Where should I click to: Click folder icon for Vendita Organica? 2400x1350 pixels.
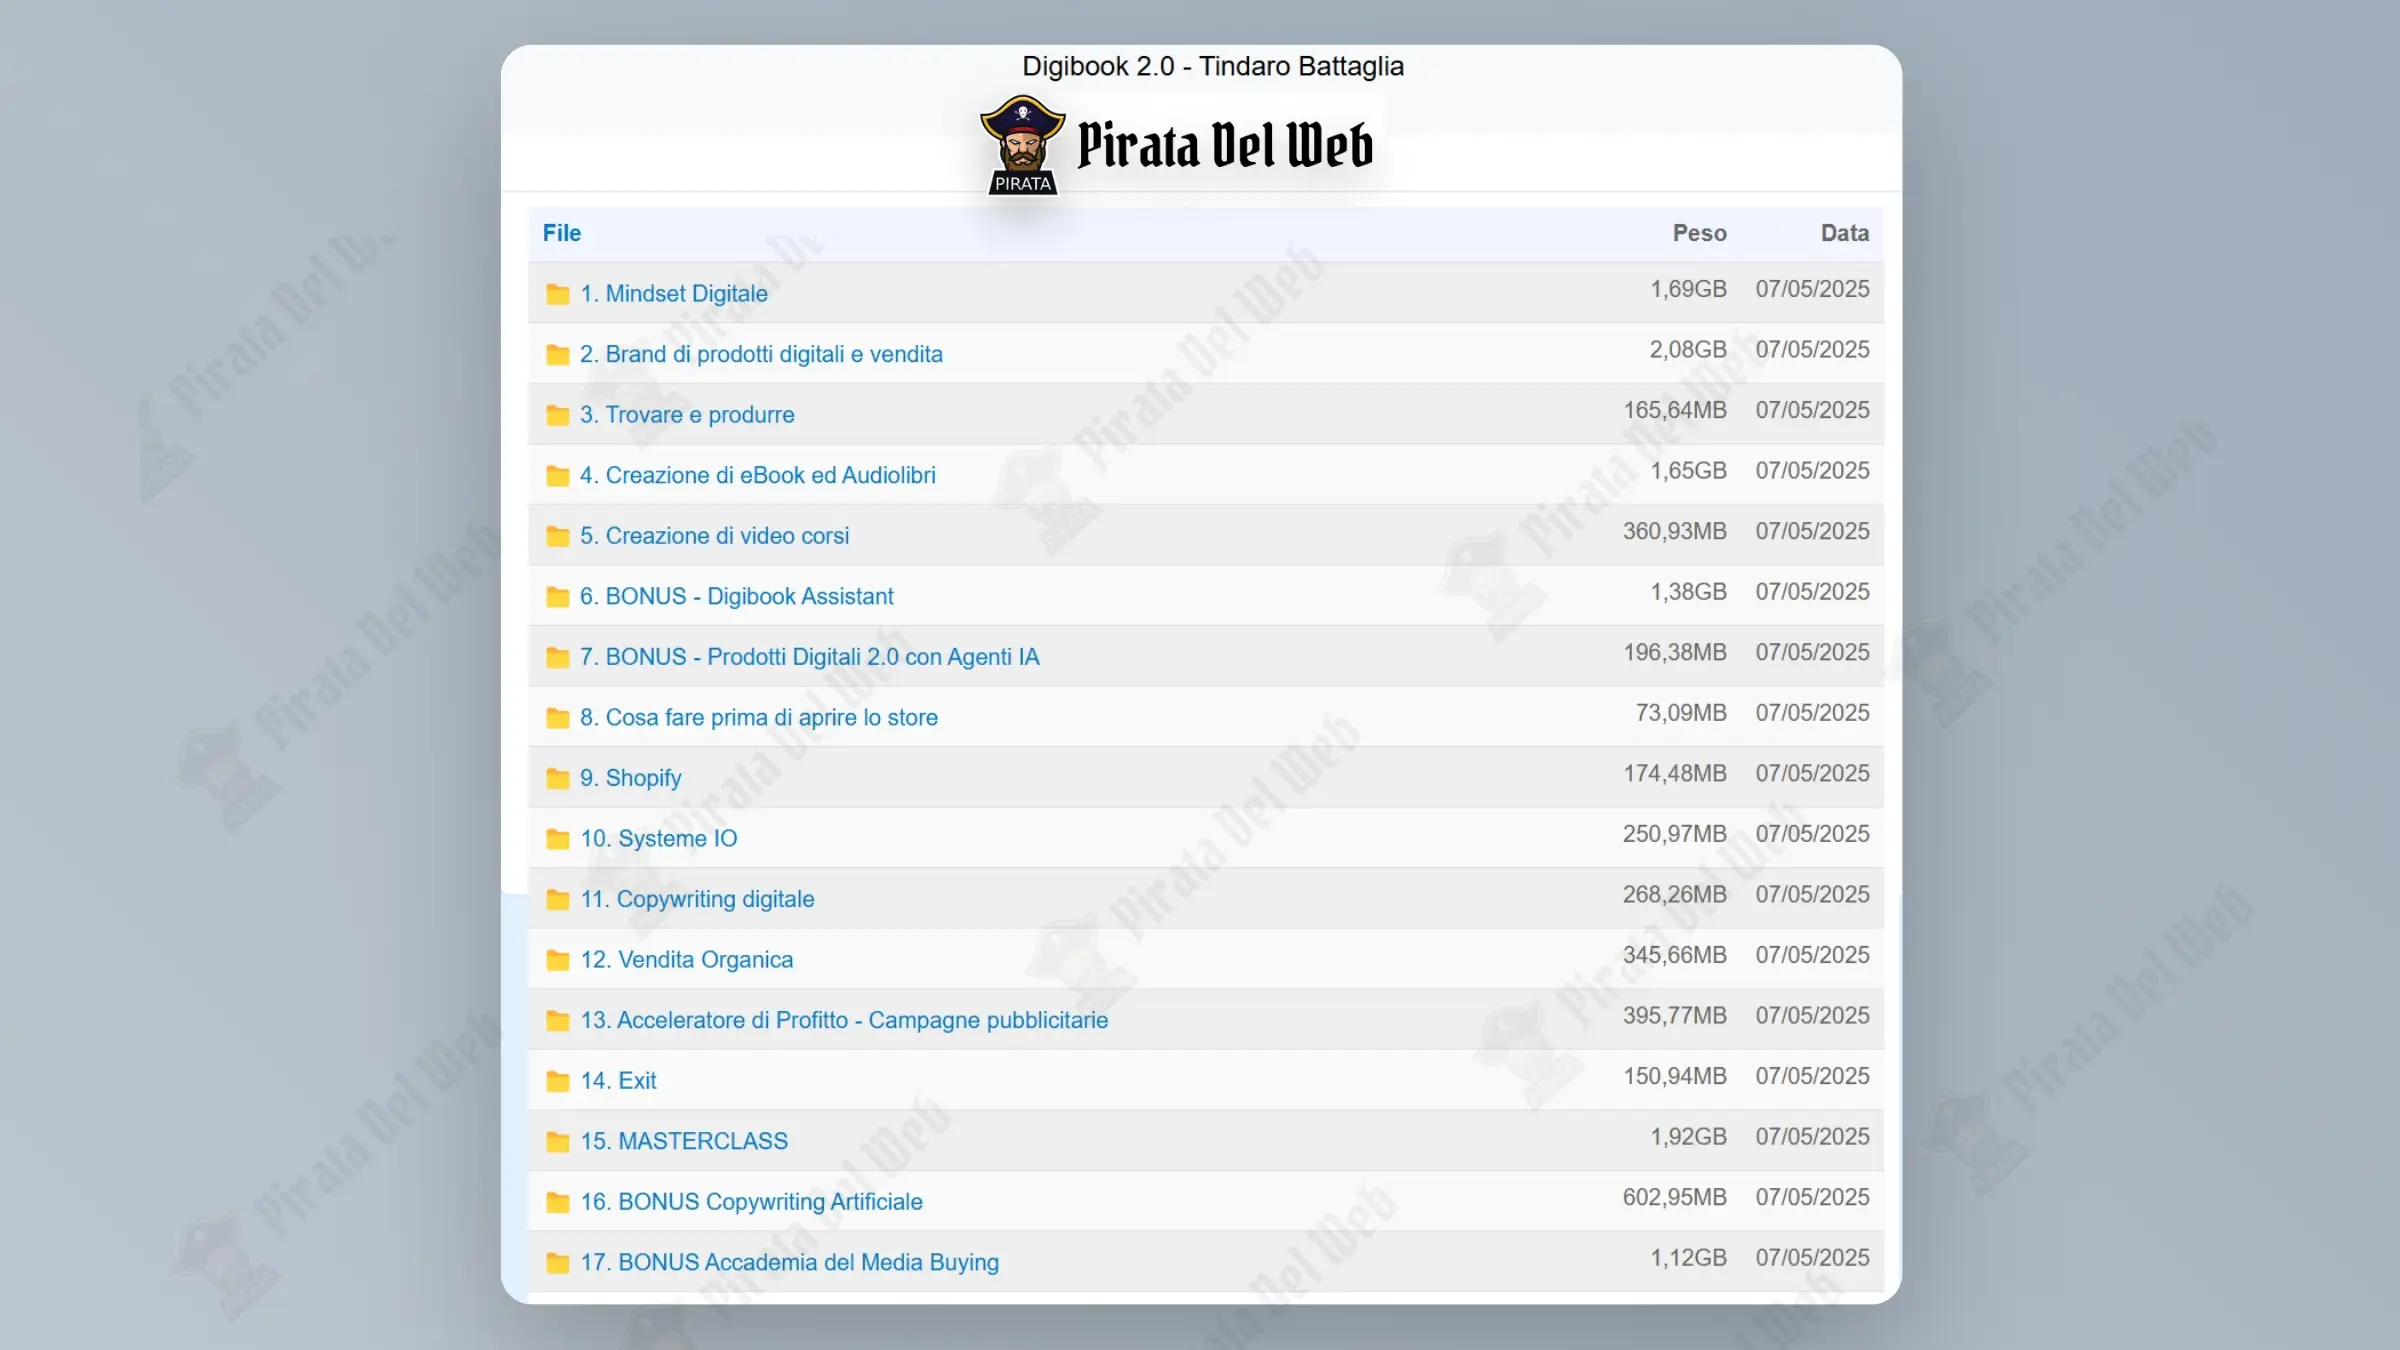pos(557,960)
